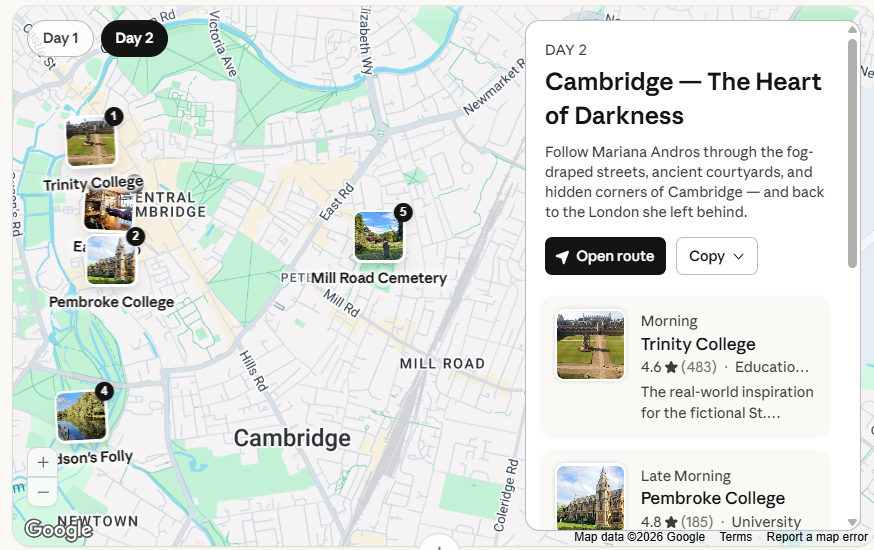
Task: Select the Mill Road Cemetery marker
Action: coord(379,237)
